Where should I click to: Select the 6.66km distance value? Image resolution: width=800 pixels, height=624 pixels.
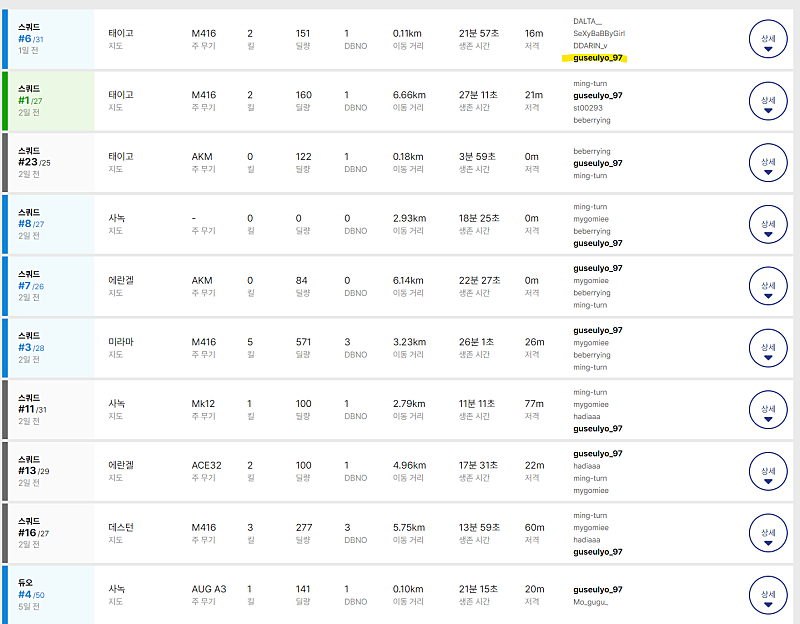tap(409, 95)
